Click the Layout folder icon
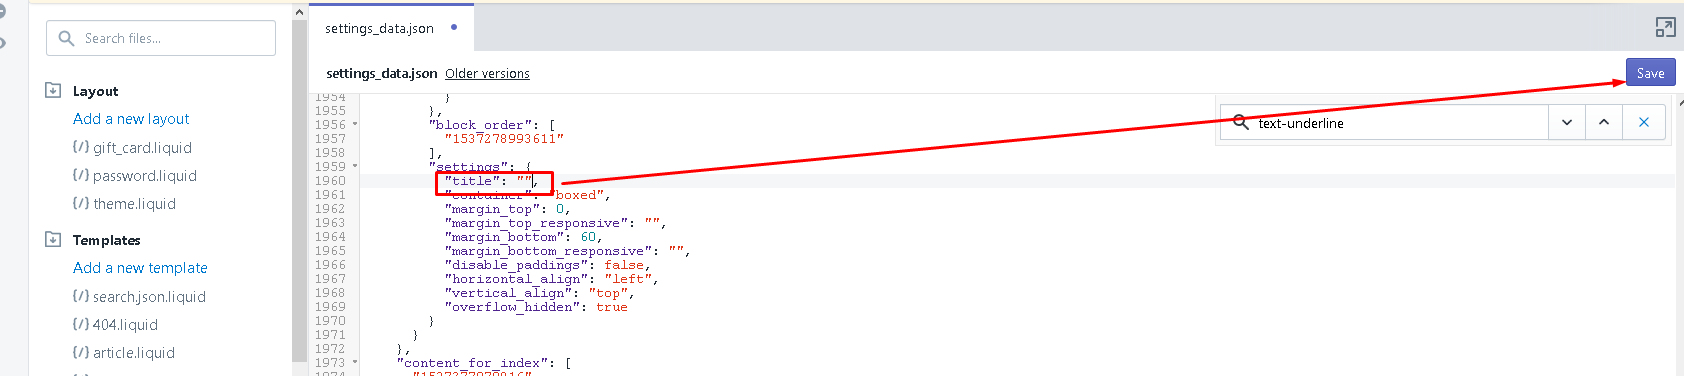 click(53, 90)
